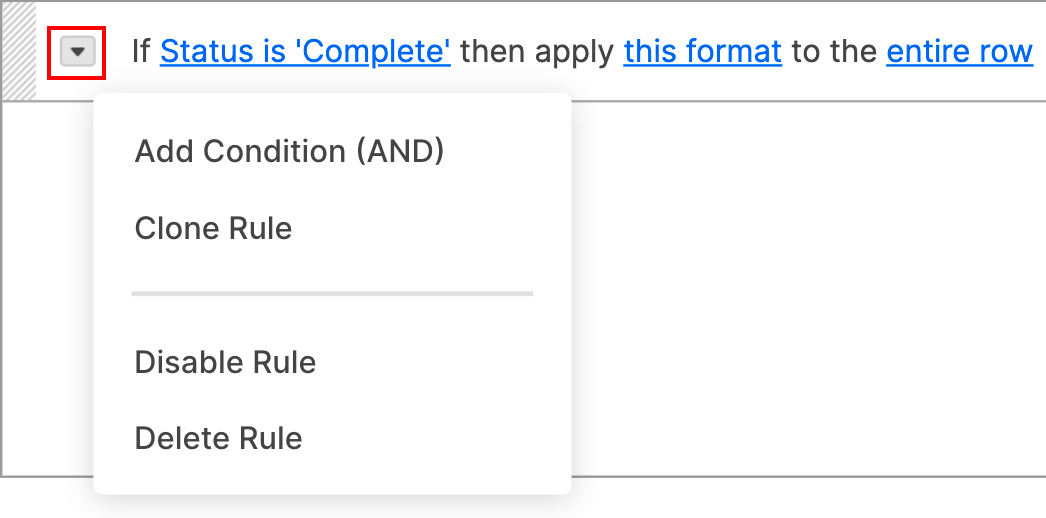Duplicate the rule using Clone Rule
Viewport: 1046px width, 518px height.
[213, 228]
